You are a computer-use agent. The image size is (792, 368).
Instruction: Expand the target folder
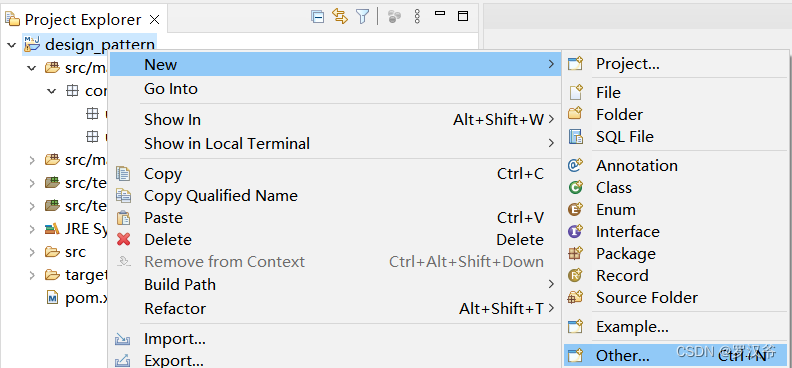point(32,275)
